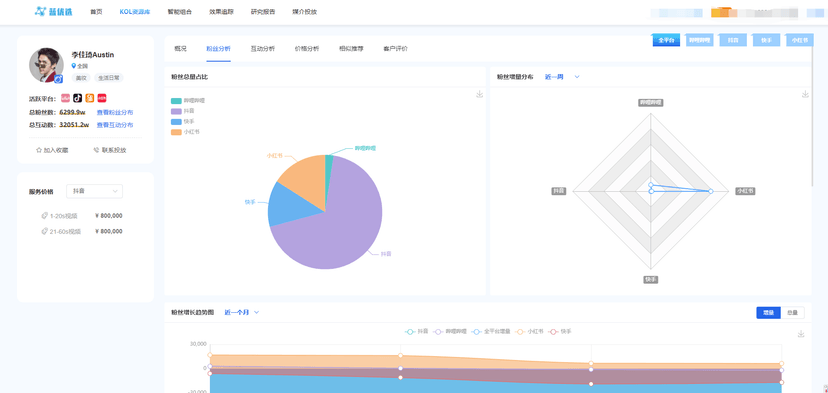
Task: Toggle the 小红书 series in the trend legend
Action: [x=530, y=332]
